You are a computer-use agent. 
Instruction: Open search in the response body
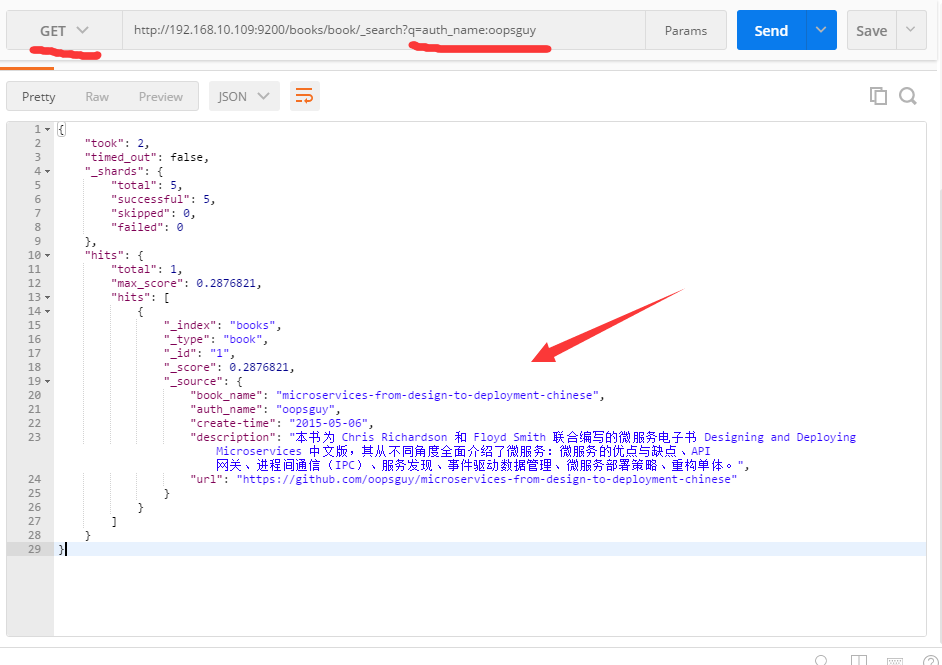908,96
